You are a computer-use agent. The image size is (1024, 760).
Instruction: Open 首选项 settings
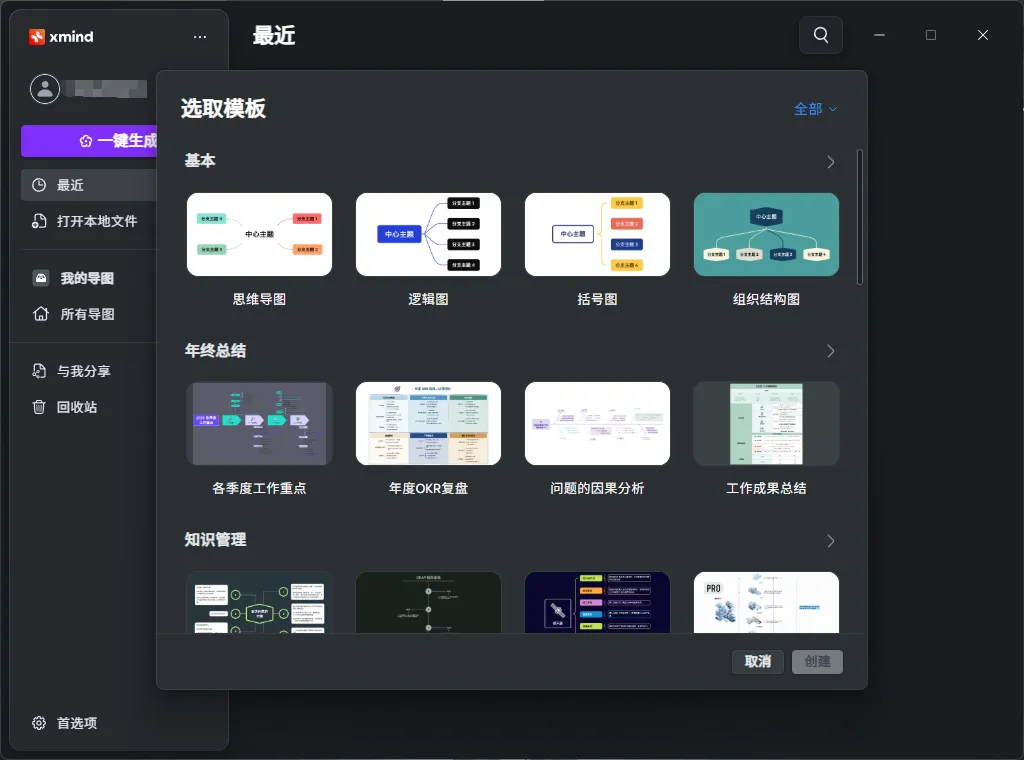(x=65, y=723)
